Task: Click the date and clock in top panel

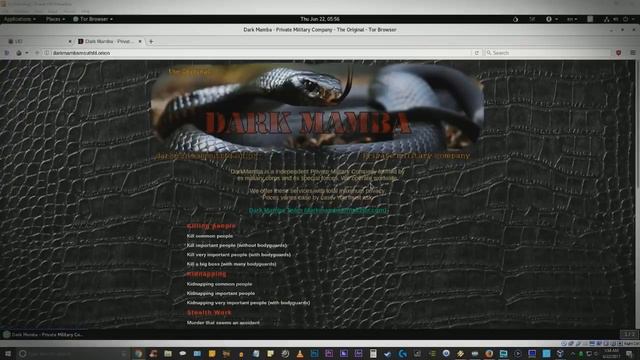Action: (x=320, y=19)
